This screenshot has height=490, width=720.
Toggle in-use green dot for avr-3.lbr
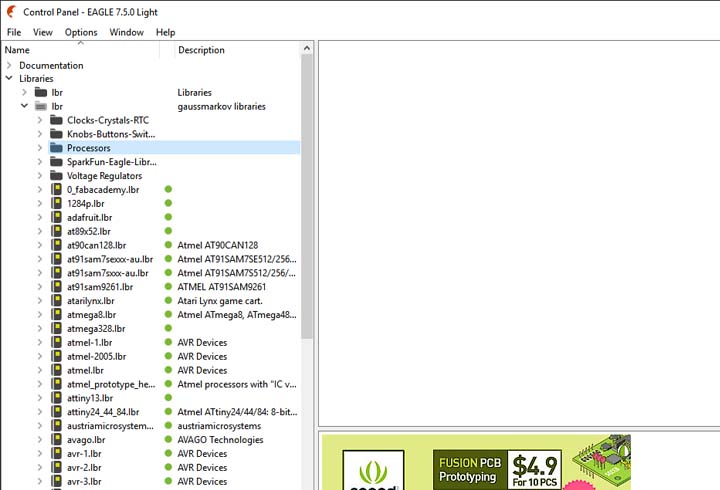(x=169, y=481)
